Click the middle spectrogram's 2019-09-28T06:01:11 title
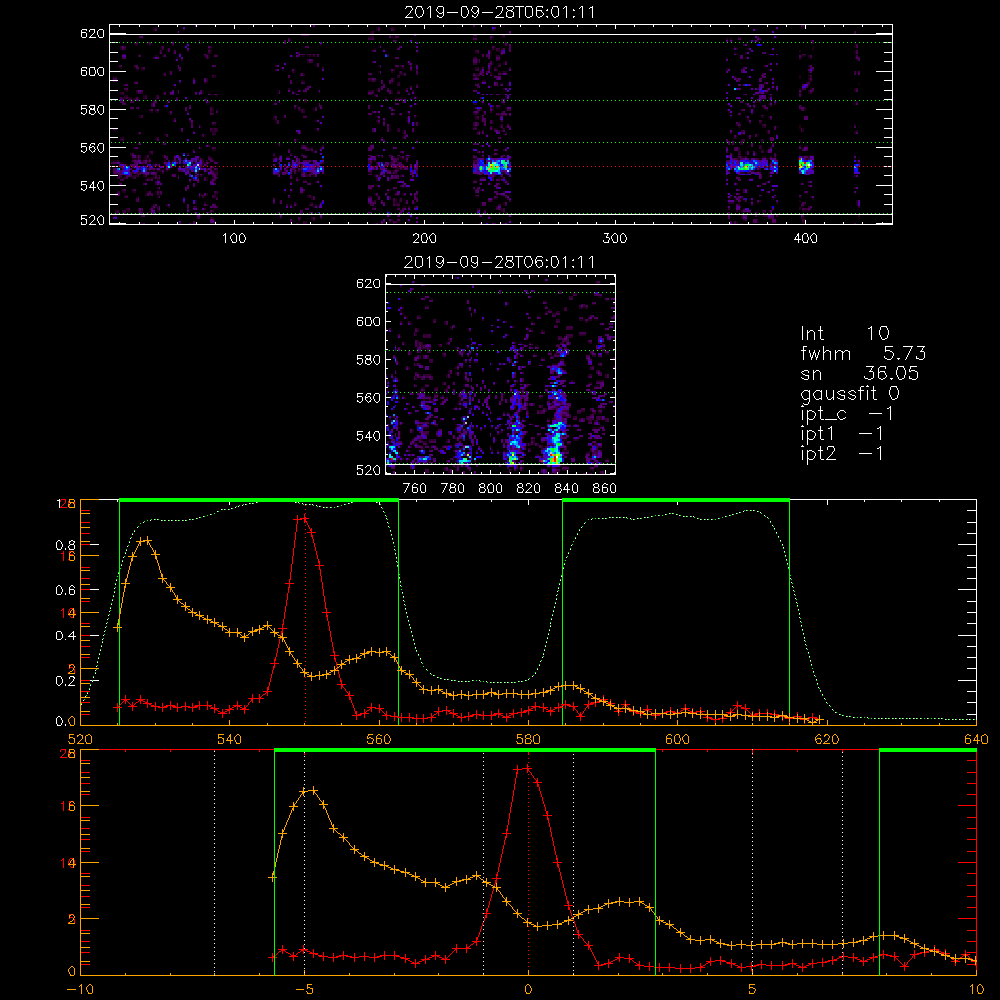 click(x=500, y=262)
